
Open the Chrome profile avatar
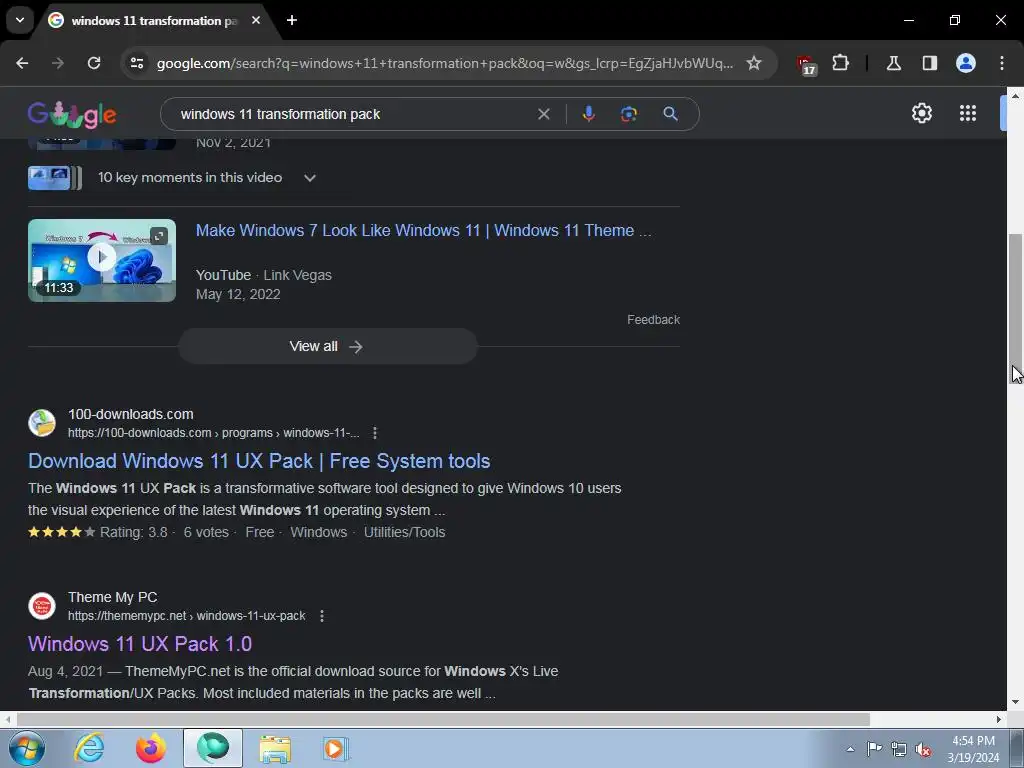[965, 63]
